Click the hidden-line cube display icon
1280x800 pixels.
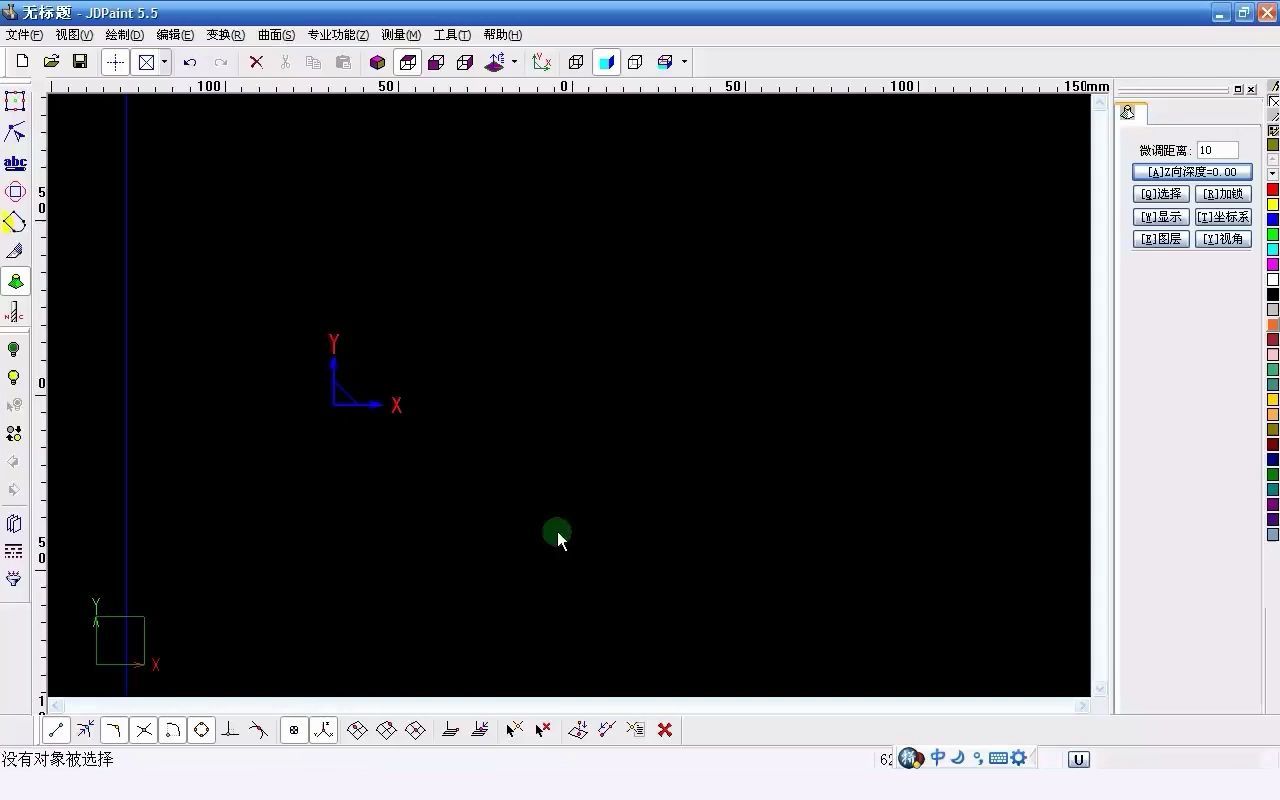pyautogui.click(x=465, y=62)
